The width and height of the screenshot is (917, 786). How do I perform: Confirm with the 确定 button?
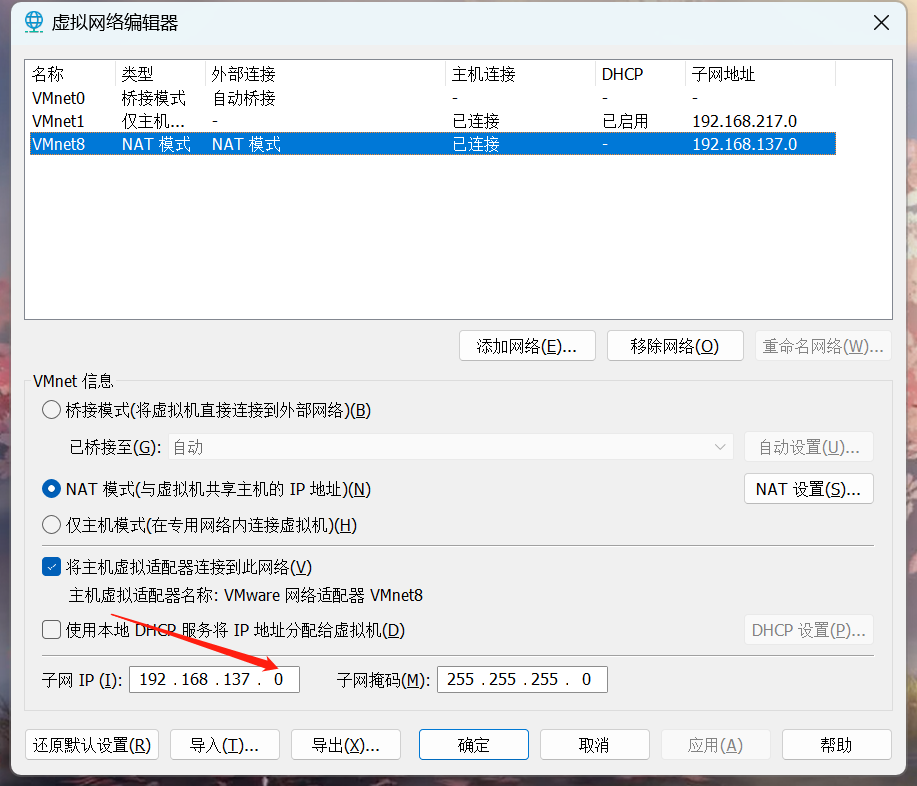tap(474, 744)
